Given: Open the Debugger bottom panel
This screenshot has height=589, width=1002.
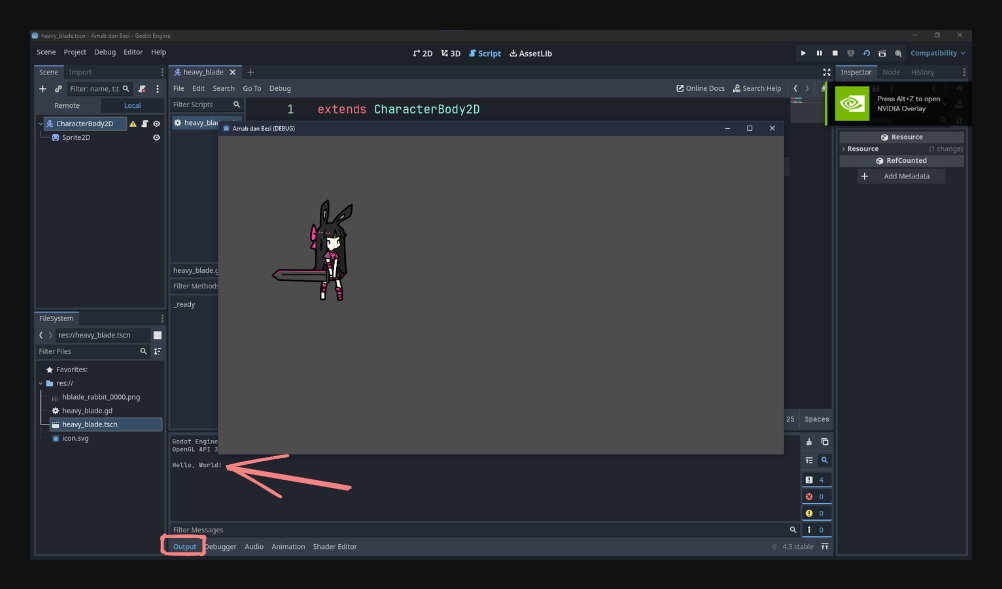Looking at the screenshot, I should [x=220, y=547].
